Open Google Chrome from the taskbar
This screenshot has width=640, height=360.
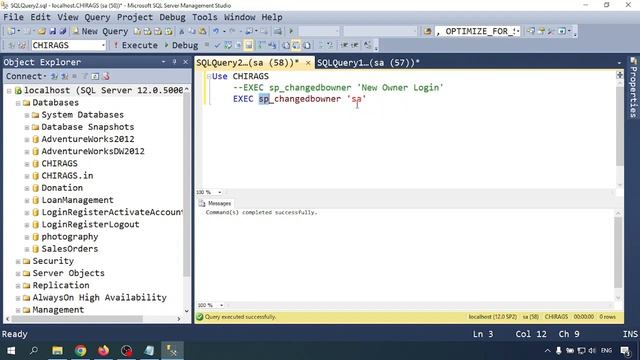[x=80, y=350]
